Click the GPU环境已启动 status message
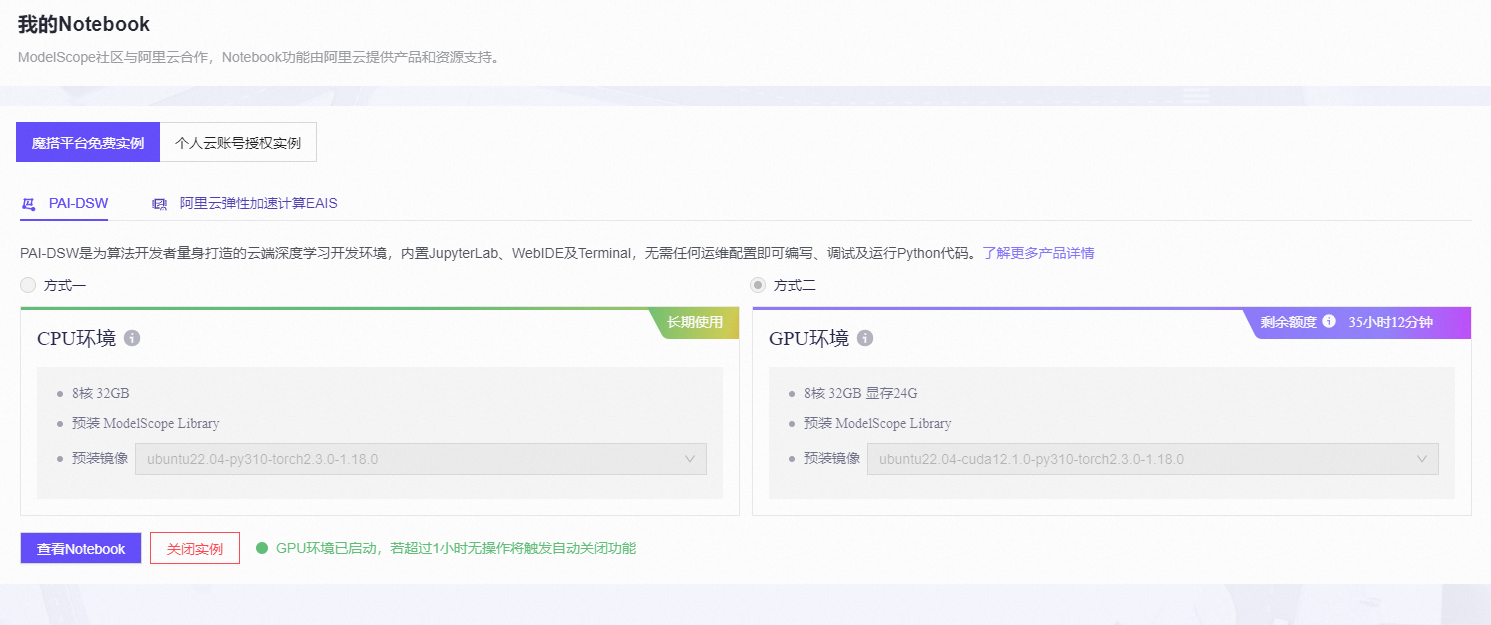The height and width of the screenshot is (625, 1491). (x=456, y=548)
